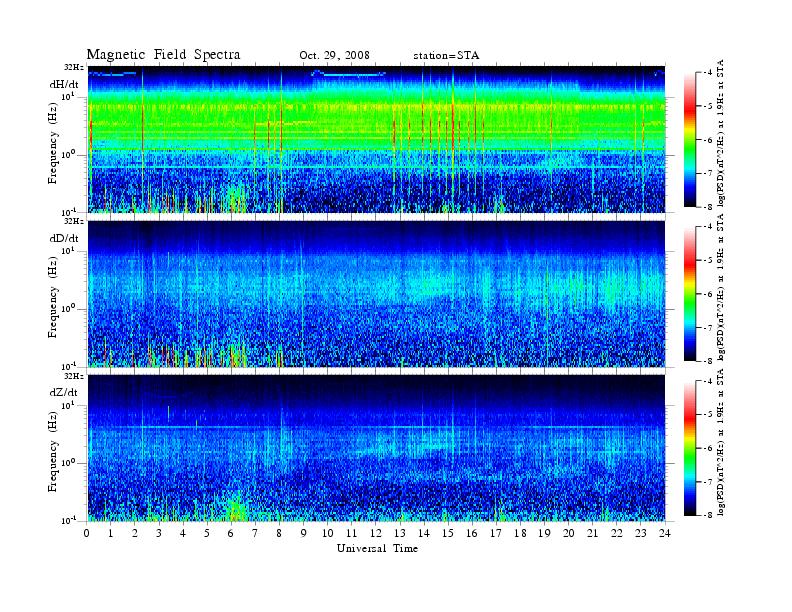Click the "station=STA" label
This screenshot has height=612, width=792.
coord(446,56)
